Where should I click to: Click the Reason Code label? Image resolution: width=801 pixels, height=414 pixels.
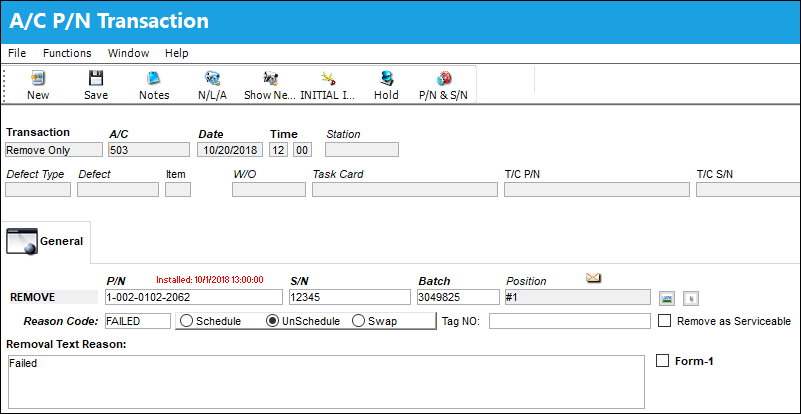point(60,321)
